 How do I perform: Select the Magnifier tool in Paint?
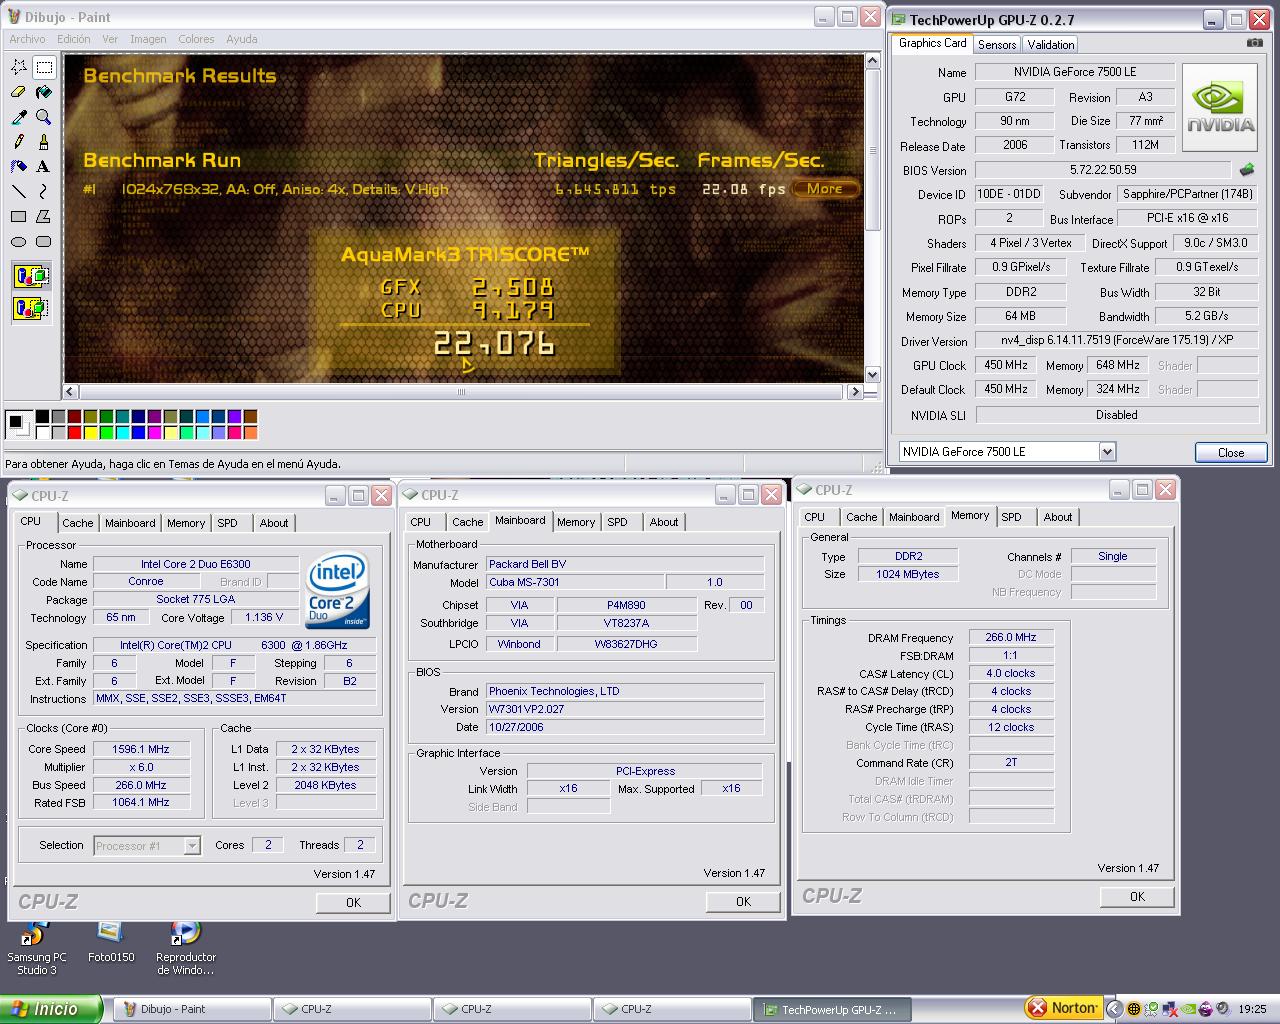point(44,117)
